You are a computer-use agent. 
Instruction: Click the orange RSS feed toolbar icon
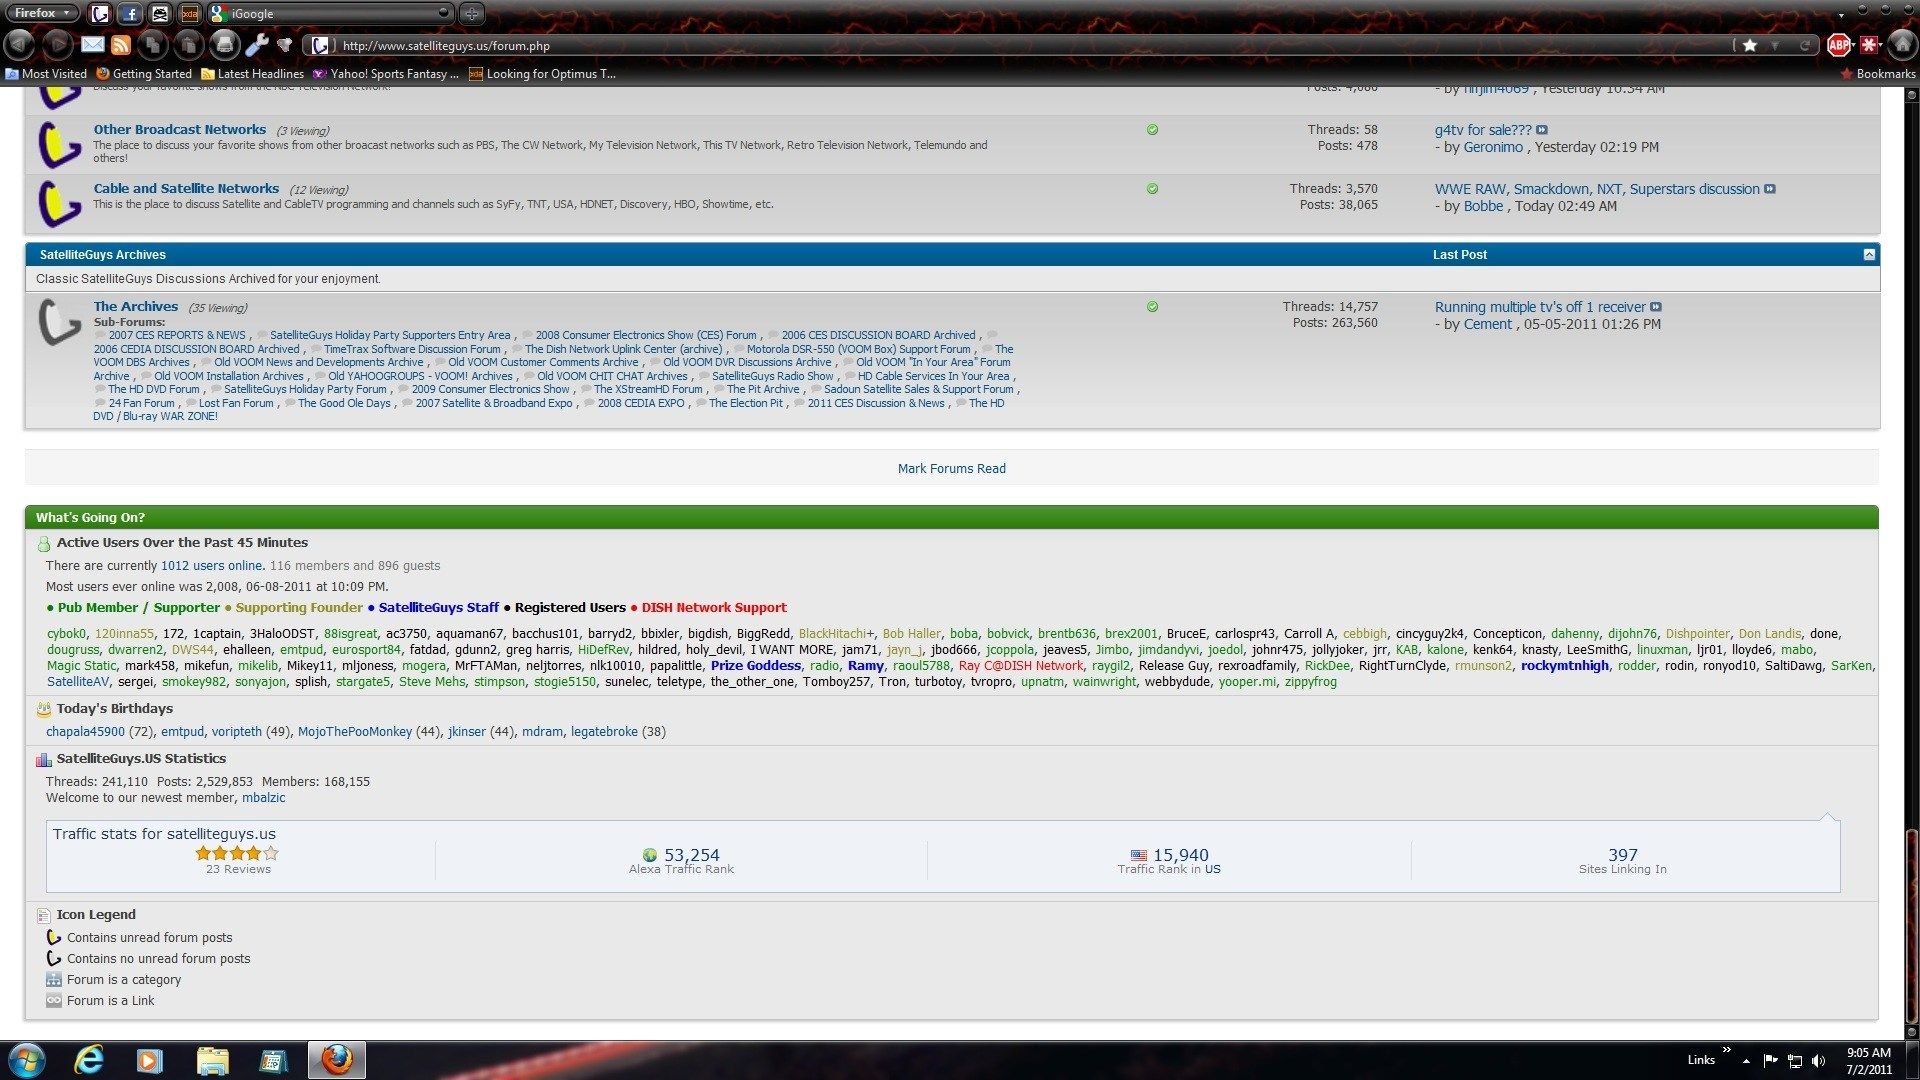[x=121, y=45]
